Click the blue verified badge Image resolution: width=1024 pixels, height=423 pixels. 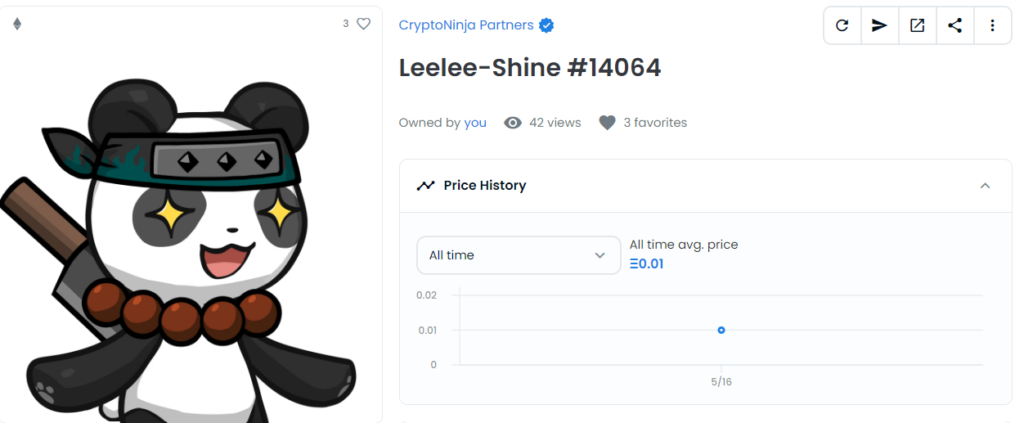coord(546,25)
